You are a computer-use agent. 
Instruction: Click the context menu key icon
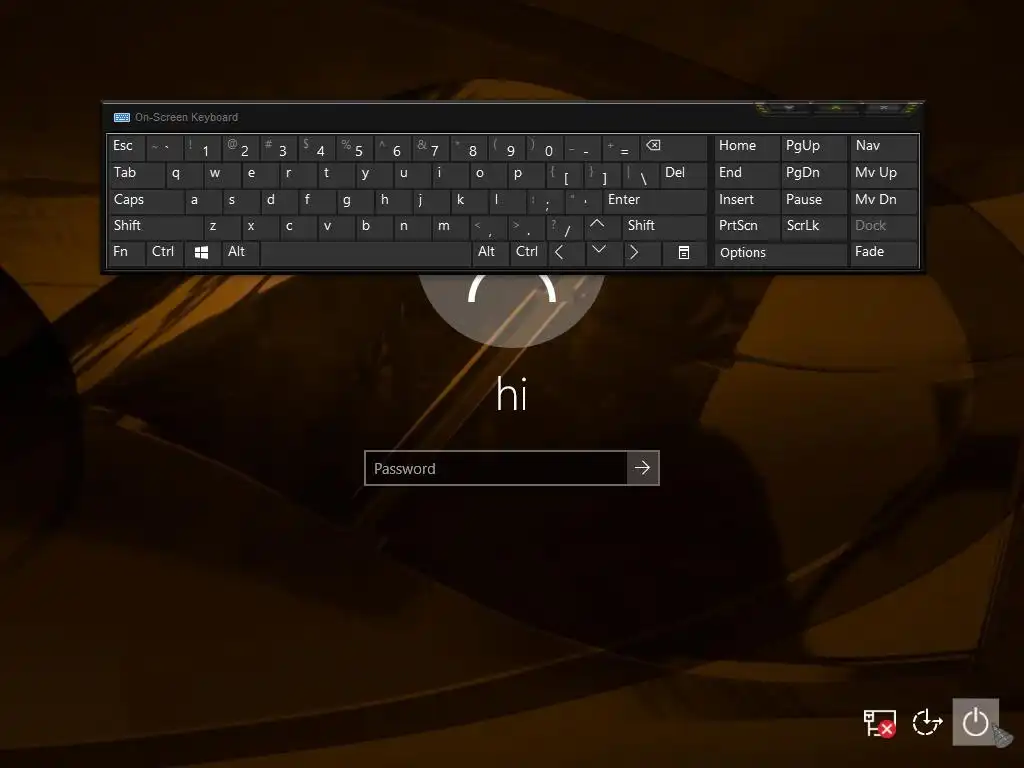[683, 252]
